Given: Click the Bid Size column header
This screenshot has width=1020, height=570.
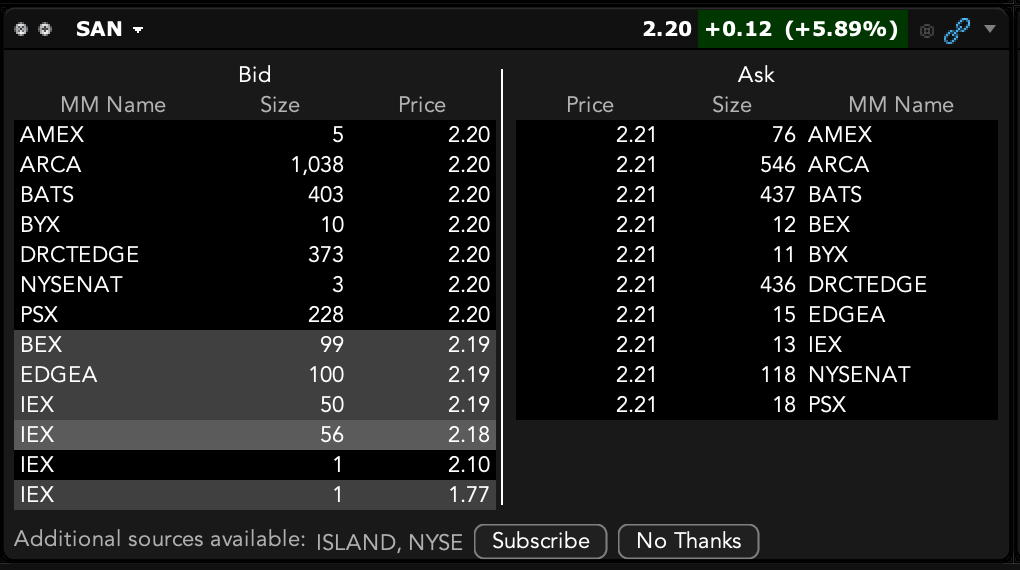Looking at the screenshot, I should (x=280, y=105).
